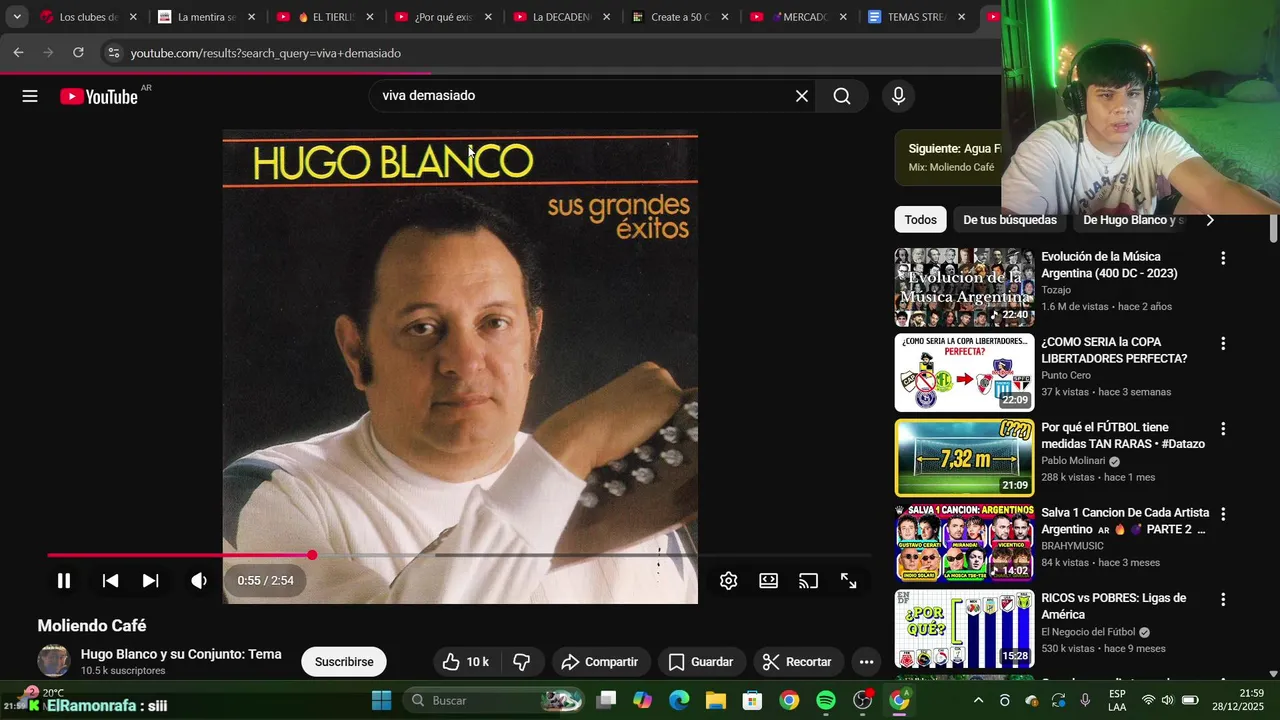Seek on the red video progress bar
1280x720 pixels.
coord(460,555)
